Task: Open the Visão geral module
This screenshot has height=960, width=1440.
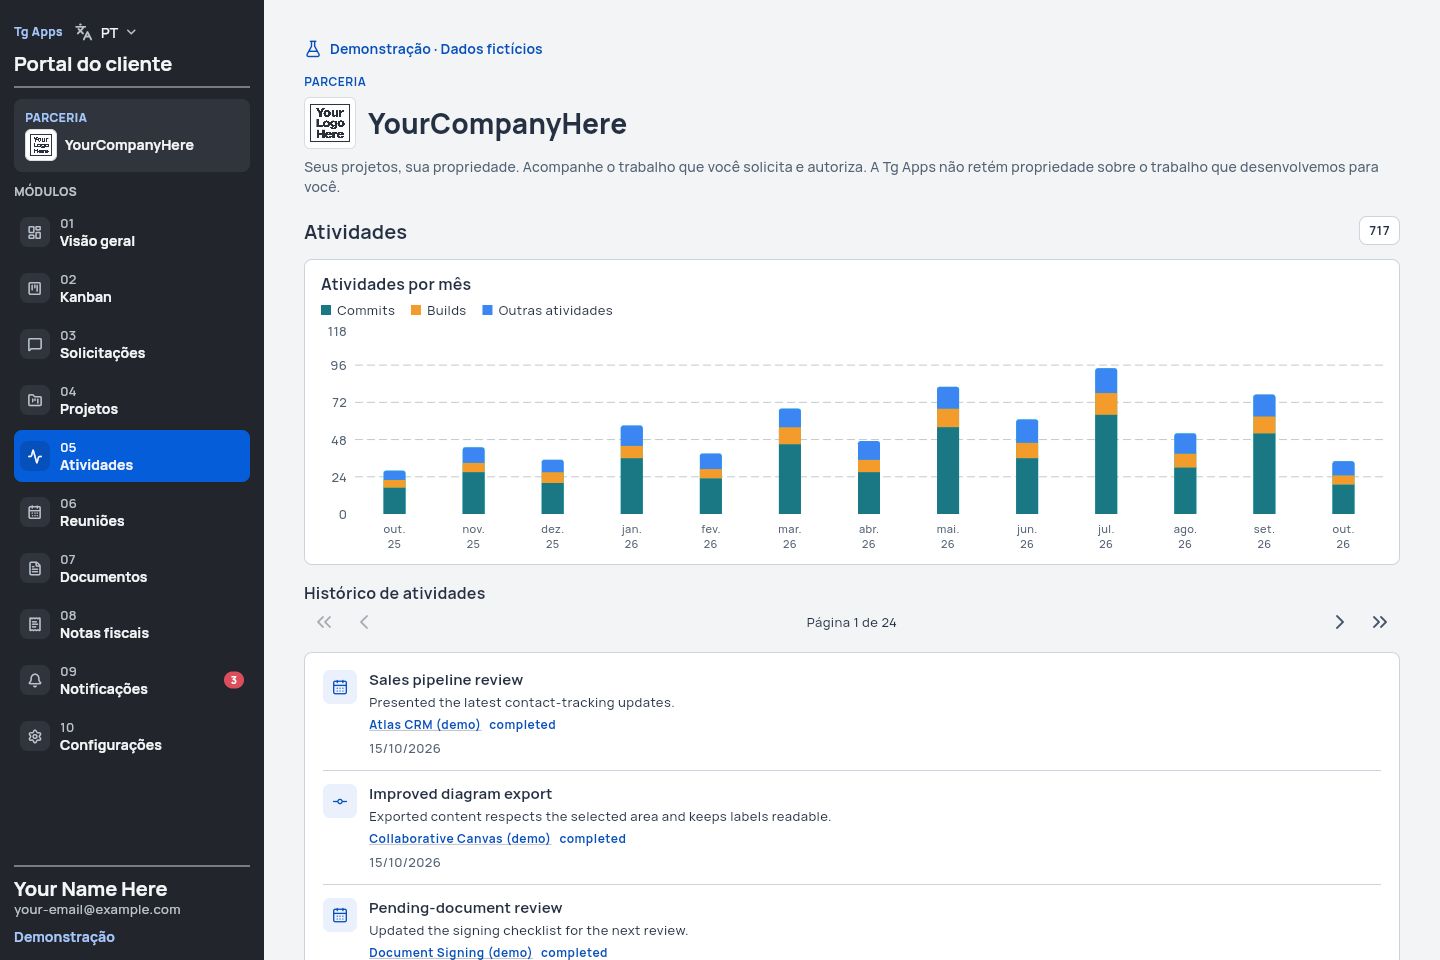Action: pos(132,232)
